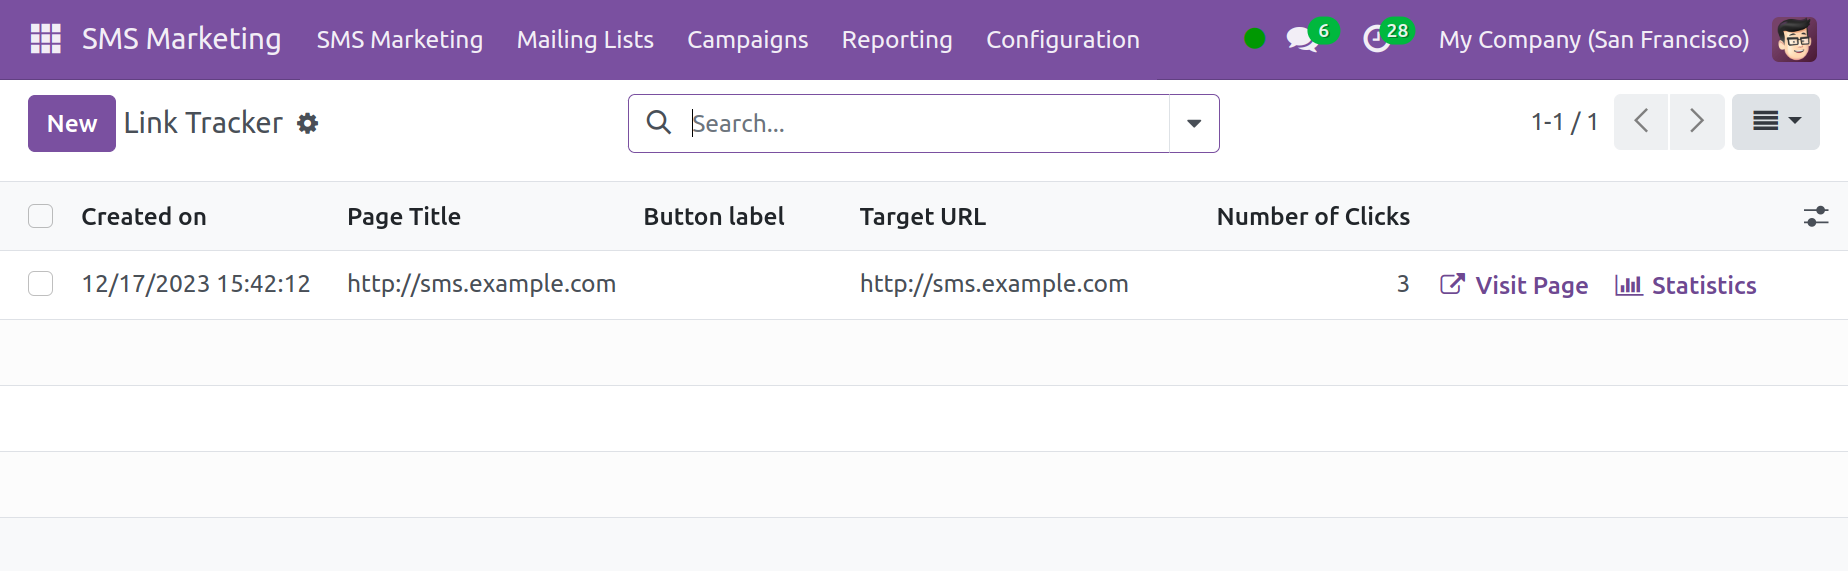This screenshot has height=571, width=1848.
Task: Open the Reporting menu
Action: (x=897, y=40)
